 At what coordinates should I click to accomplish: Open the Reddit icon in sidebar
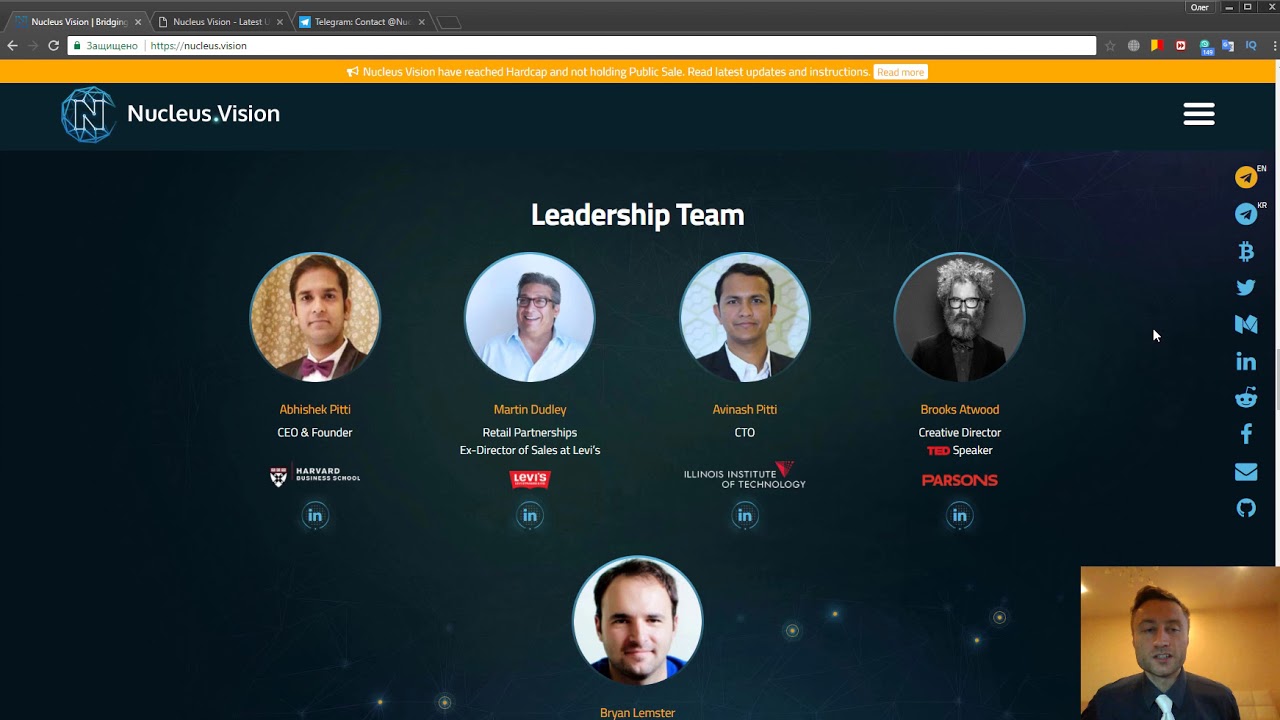1246,398
